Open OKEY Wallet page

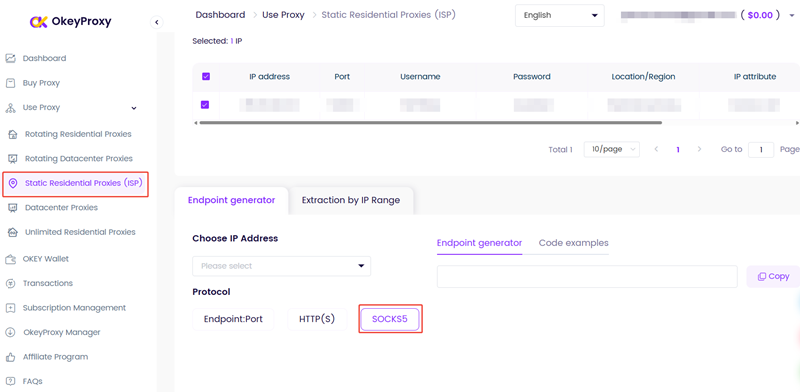[x=46, y=259]
